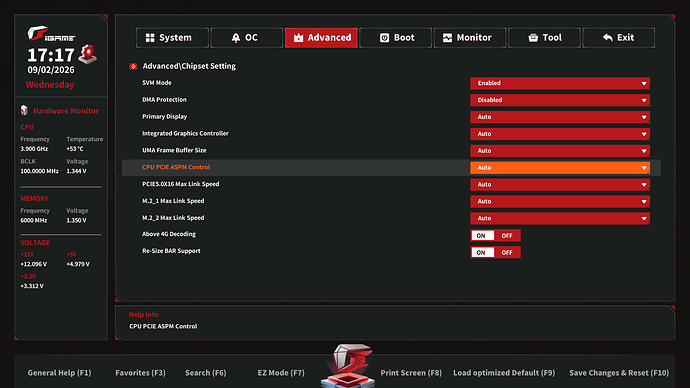This screenshot has width=690, height=388.
Task: Open the M.2_1 Max Link Speed dropdown
Action: tap(560, 201)
